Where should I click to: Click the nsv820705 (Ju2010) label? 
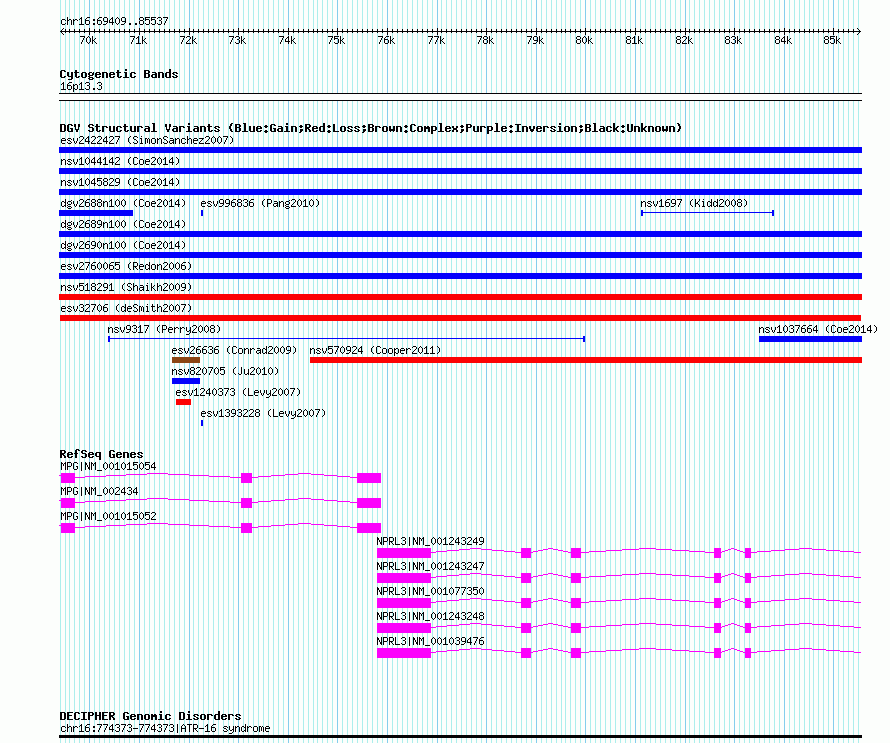[225, 371]
